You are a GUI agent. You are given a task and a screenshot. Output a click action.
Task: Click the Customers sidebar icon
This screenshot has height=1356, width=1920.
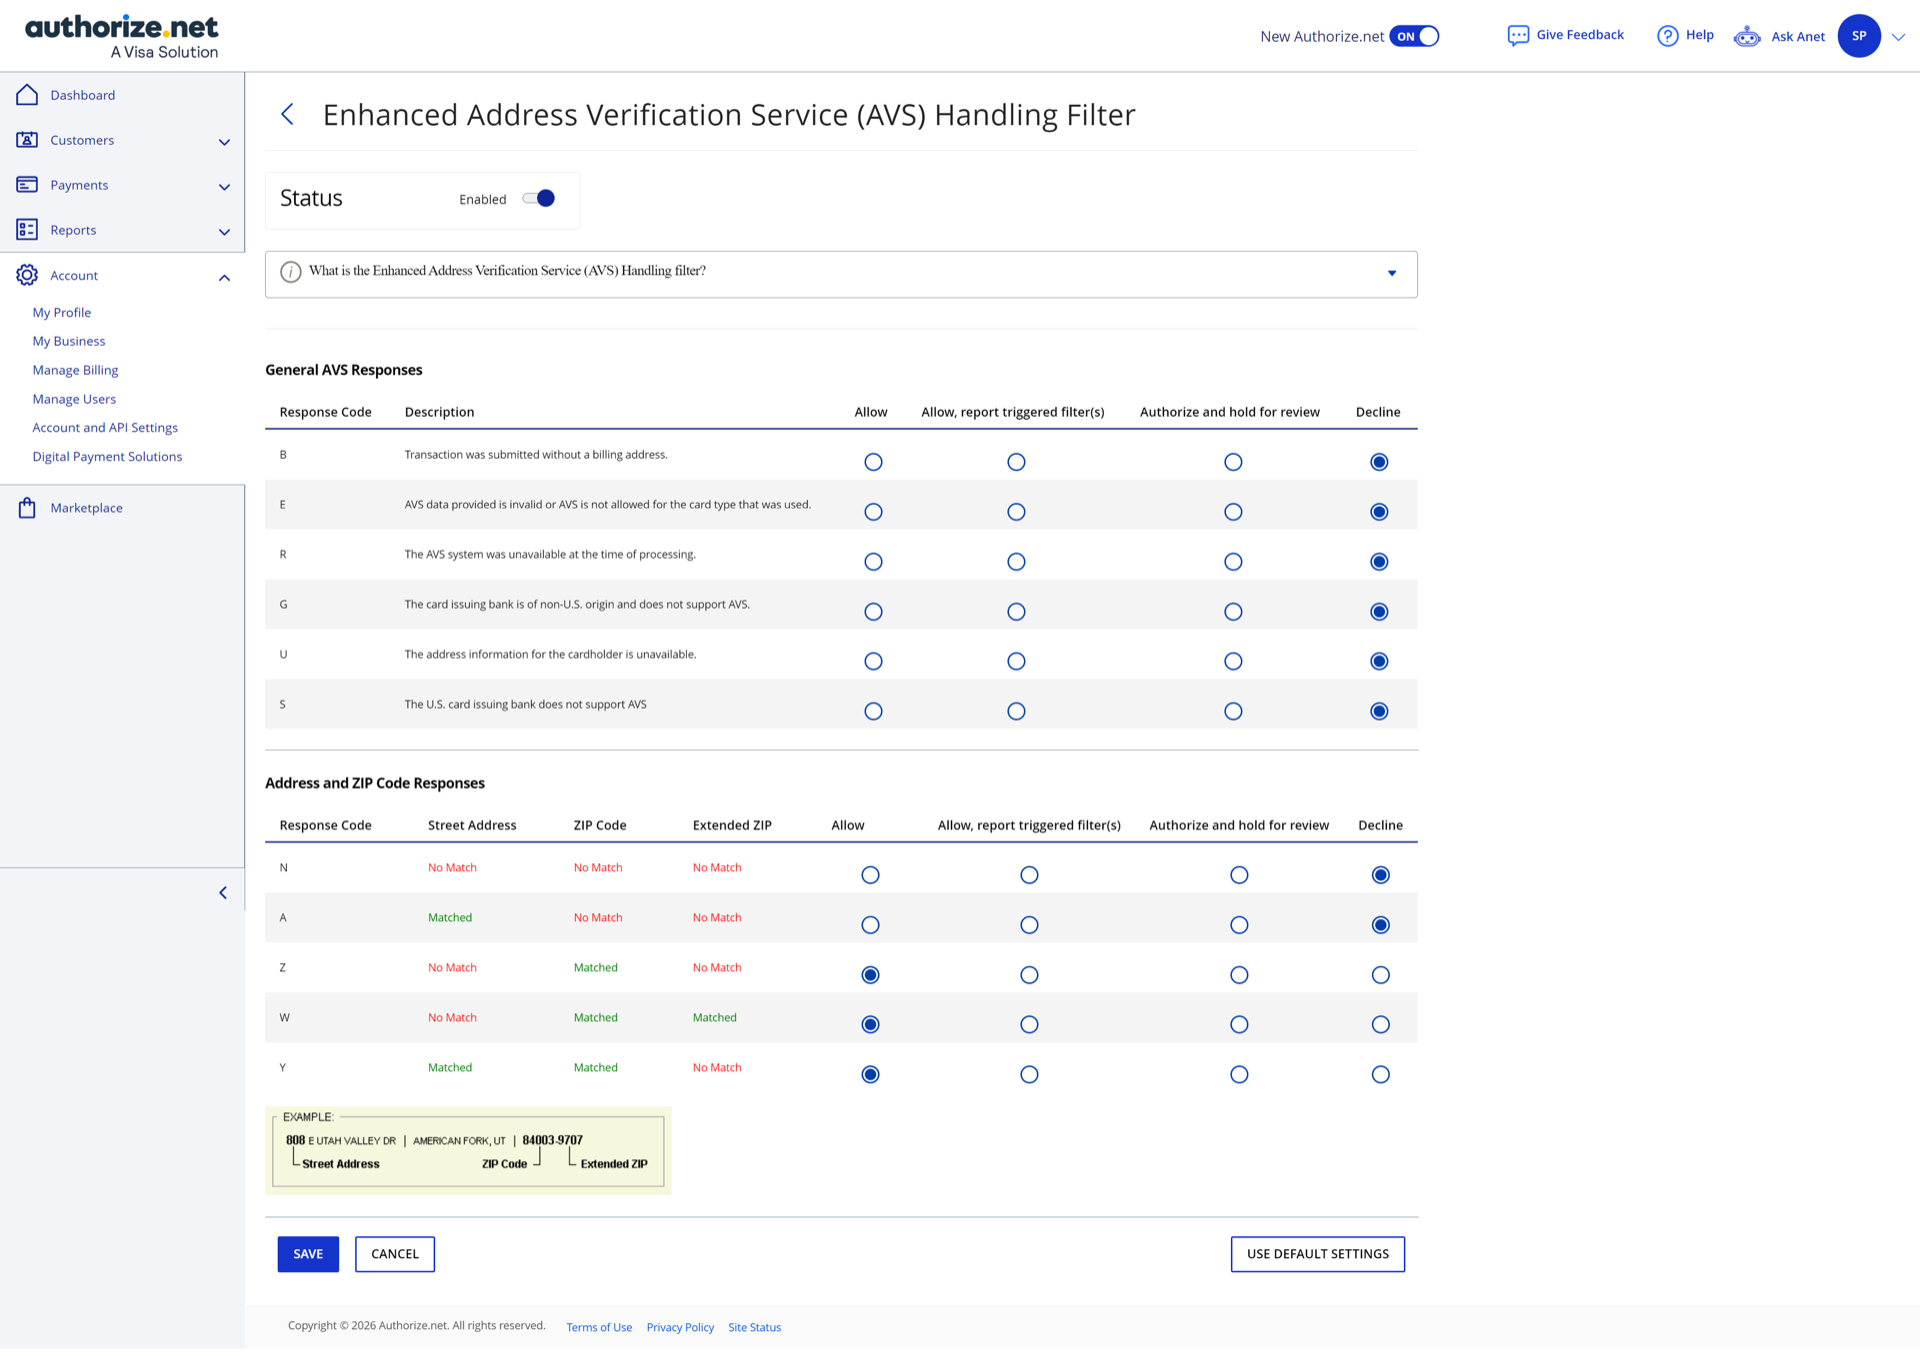click(x=27, y=140)
